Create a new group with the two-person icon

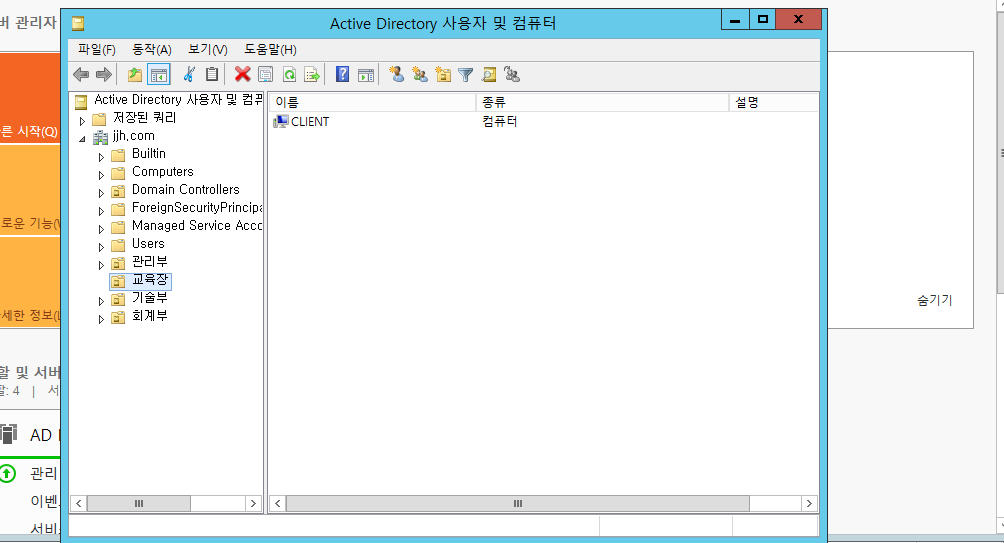point(419,75)
